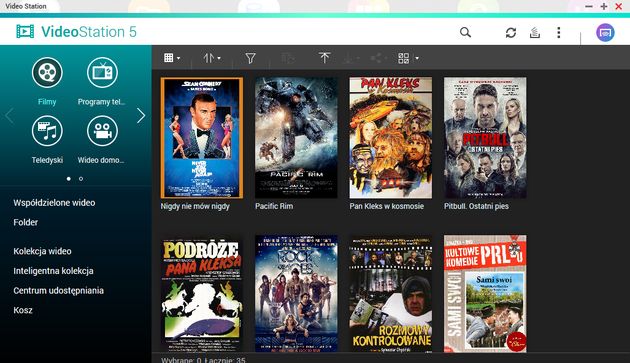This screenshot has height=363, width=630.
Task: Click the Teledyski category label
Action: tap(47, 160)
